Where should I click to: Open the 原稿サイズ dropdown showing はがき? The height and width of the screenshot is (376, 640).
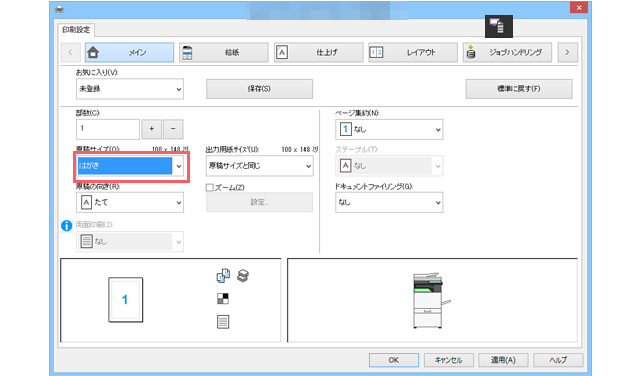tap(130, 166)
